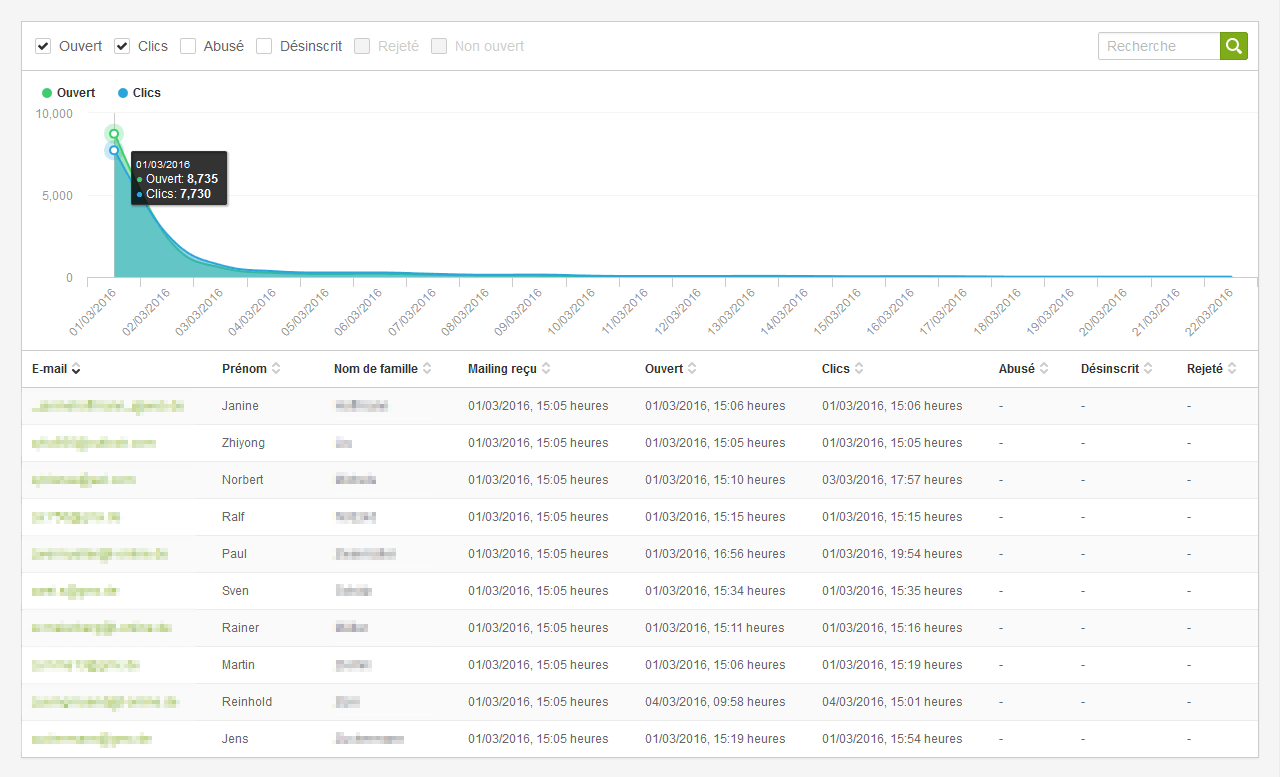Screen dimensions: 1280x777
Task: Click the 10/03/2016 axis date label
Action: click(x=570, y=312)
